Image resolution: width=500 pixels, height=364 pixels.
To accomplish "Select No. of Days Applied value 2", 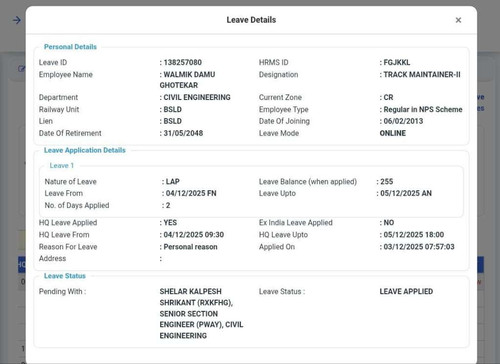I will (x=168, y=205).
